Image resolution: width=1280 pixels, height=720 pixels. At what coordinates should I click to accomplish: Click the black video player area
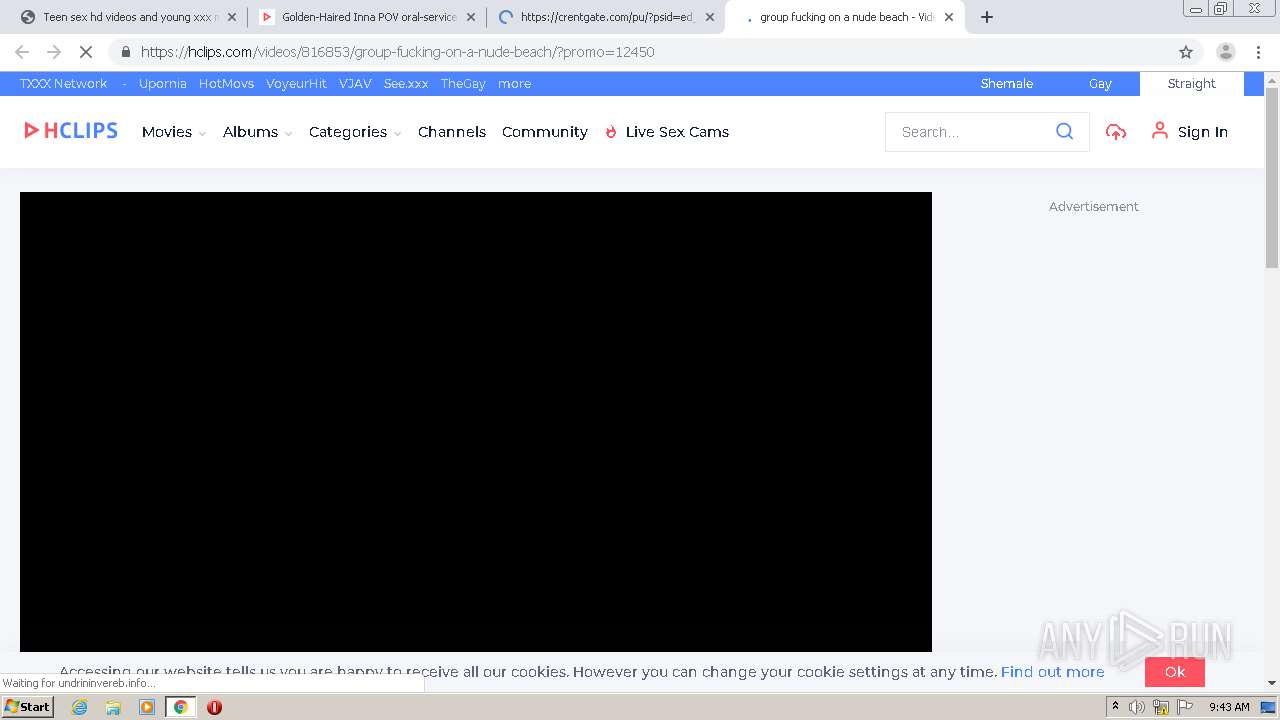point(476,422)
